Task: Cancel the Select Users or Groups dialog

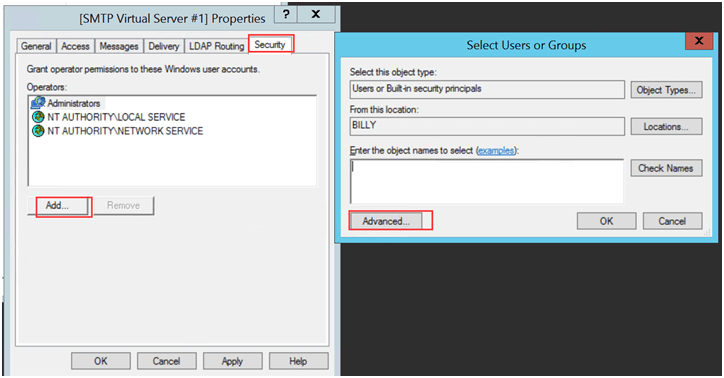Action: [x=672, y=221]
